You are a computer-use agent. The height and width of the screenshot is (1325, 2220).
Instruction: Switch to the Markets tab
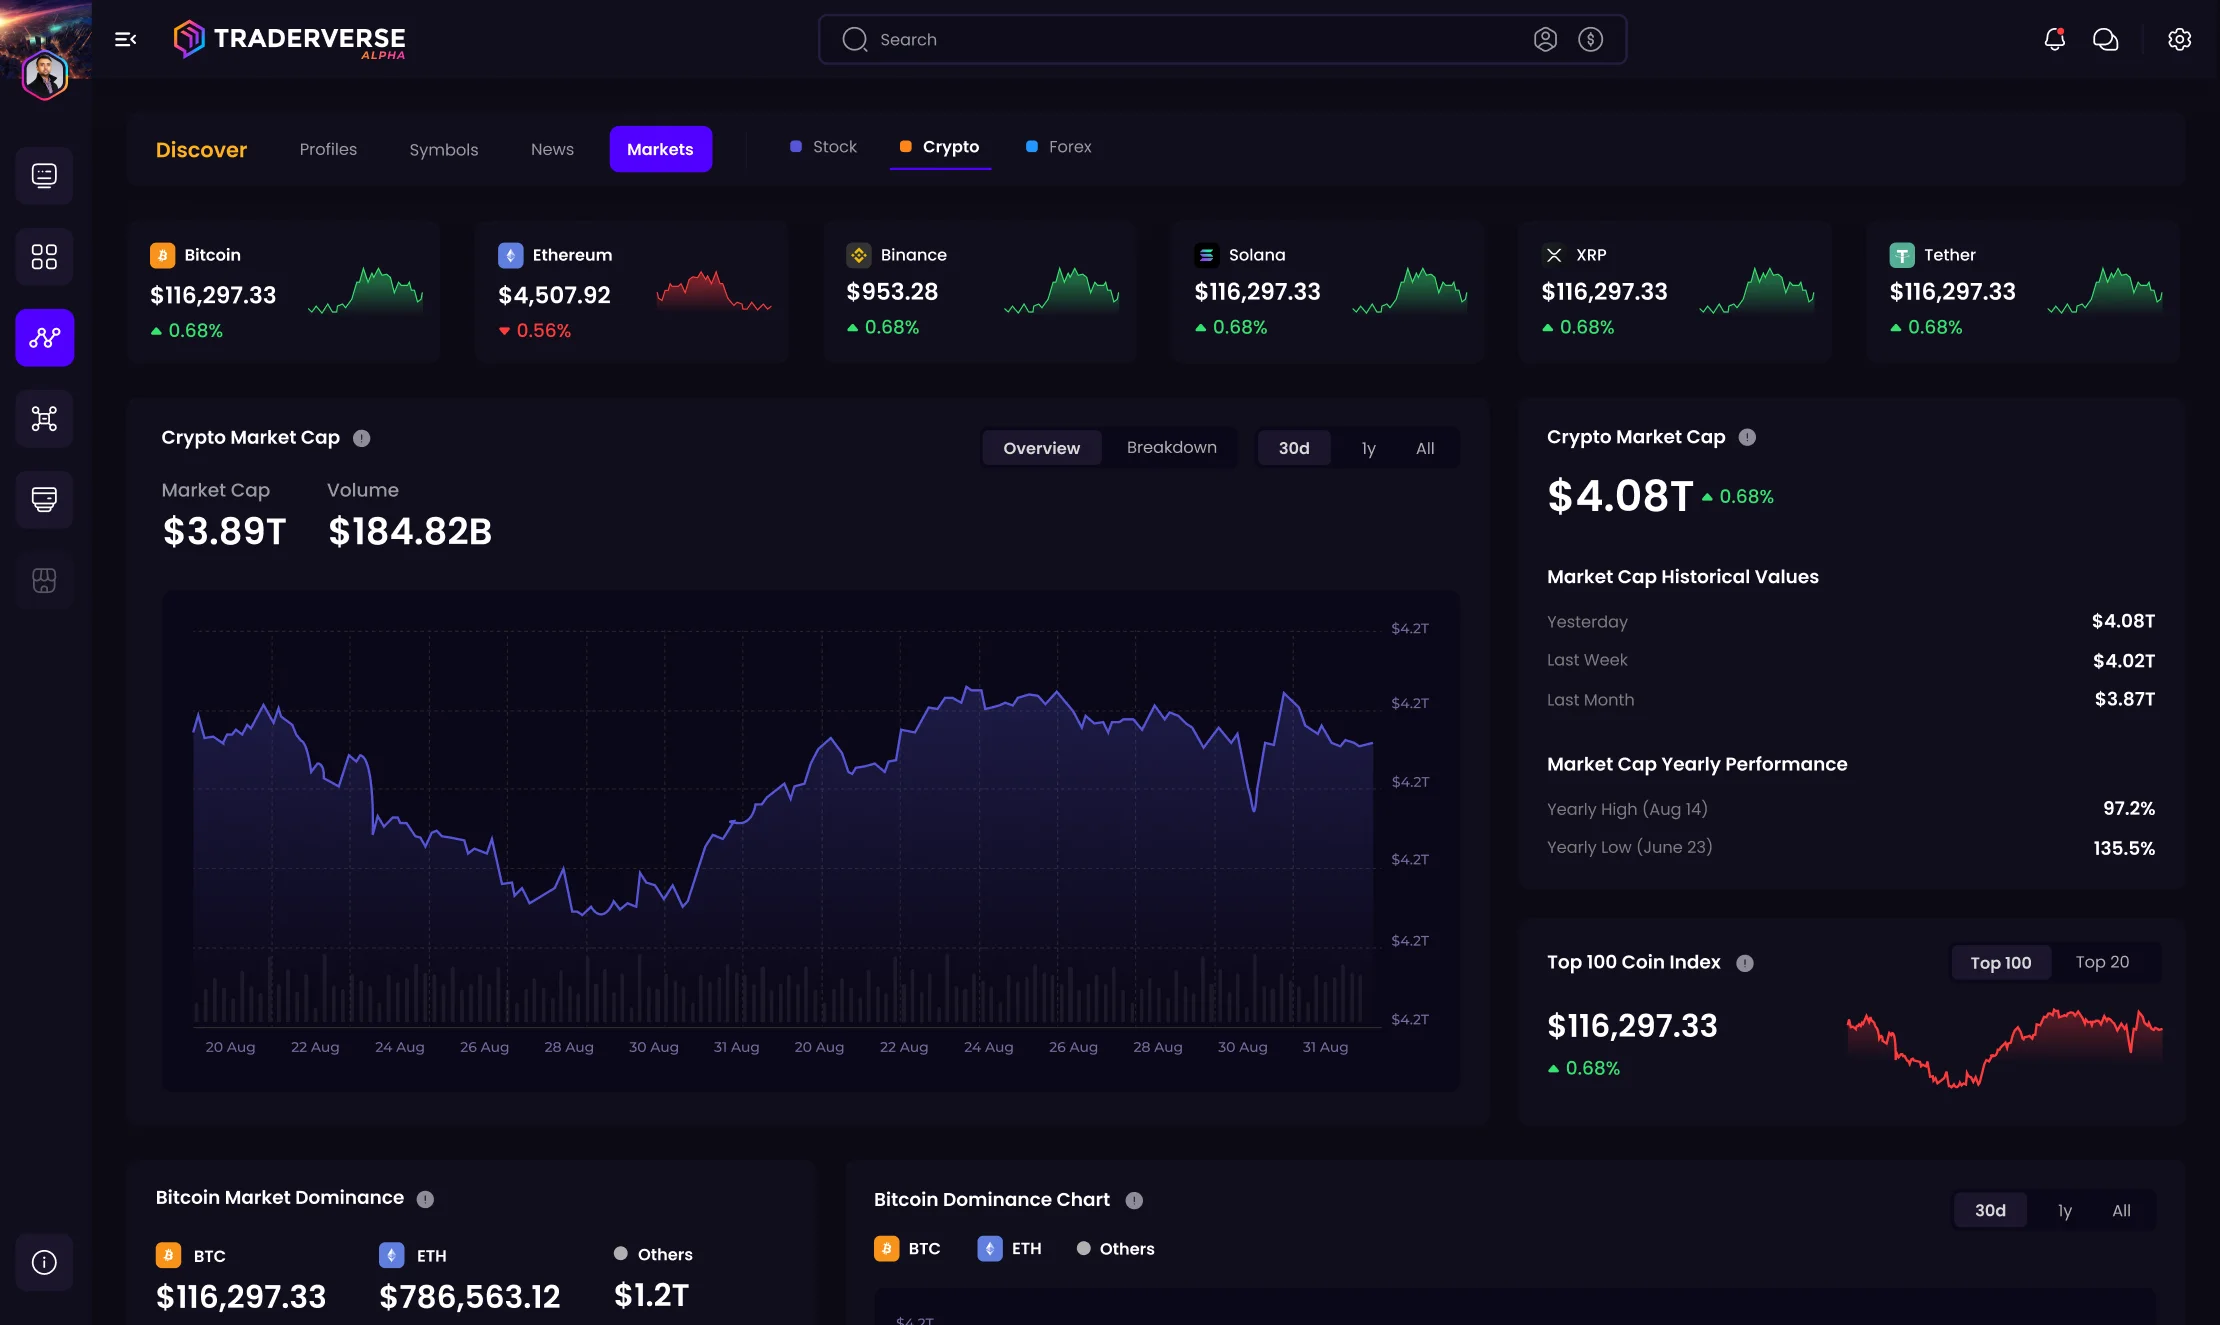[660, 149]
